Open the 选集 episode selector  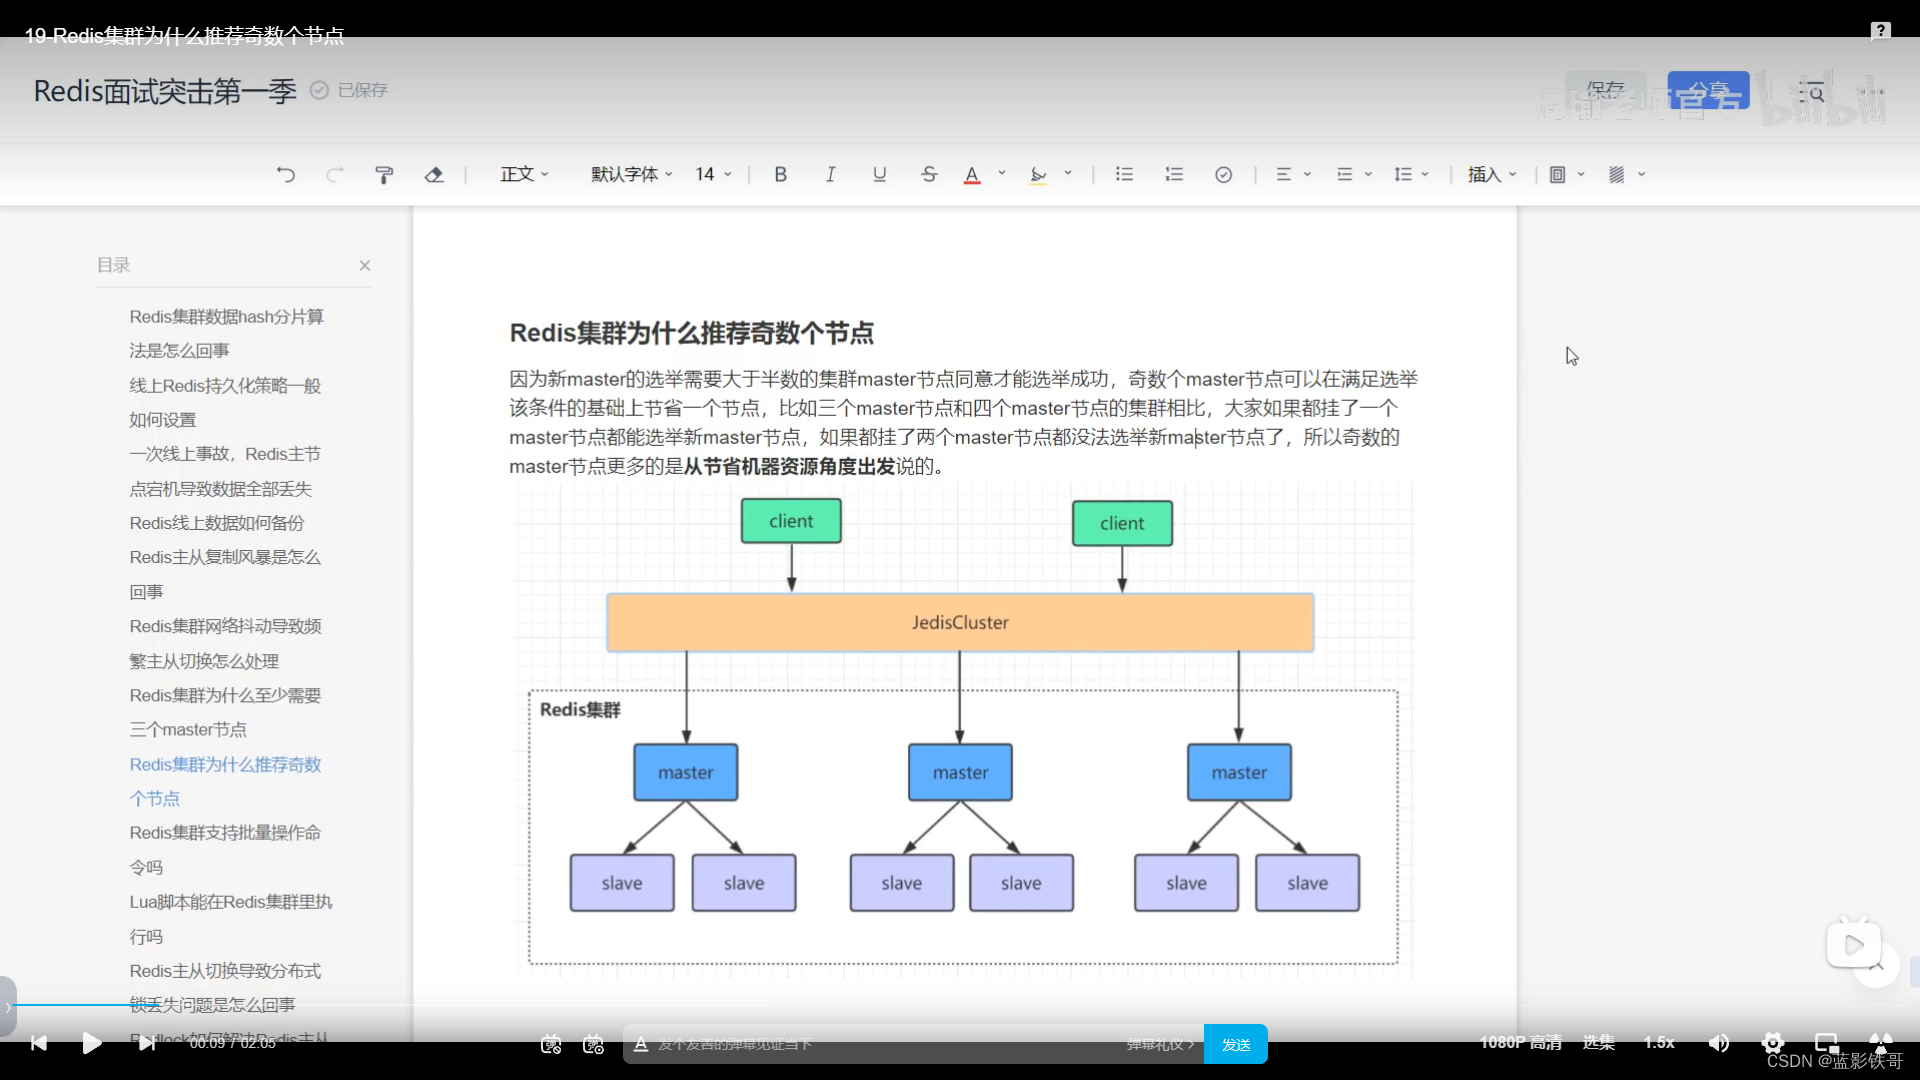tap(1599, 1043)
